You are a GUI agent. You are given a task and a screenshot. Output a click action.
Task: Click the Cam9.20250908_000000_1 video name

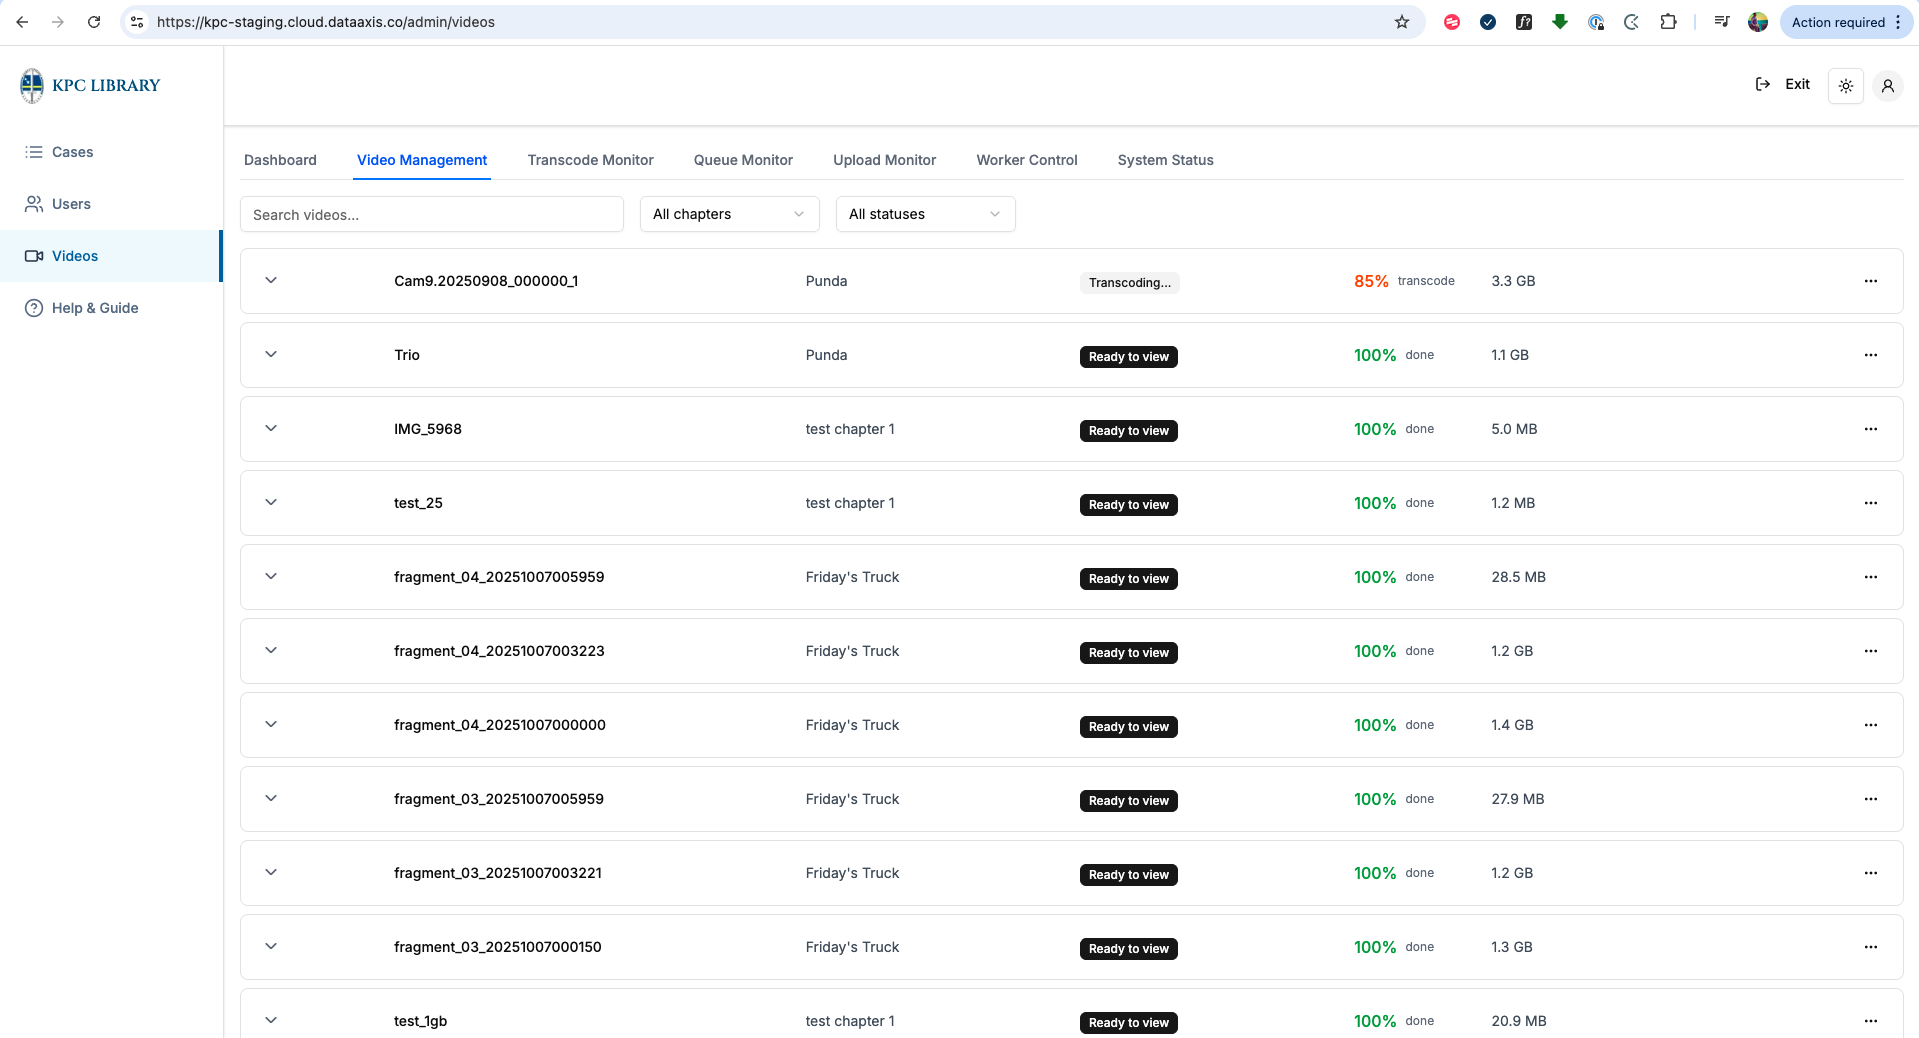point(486,281)
